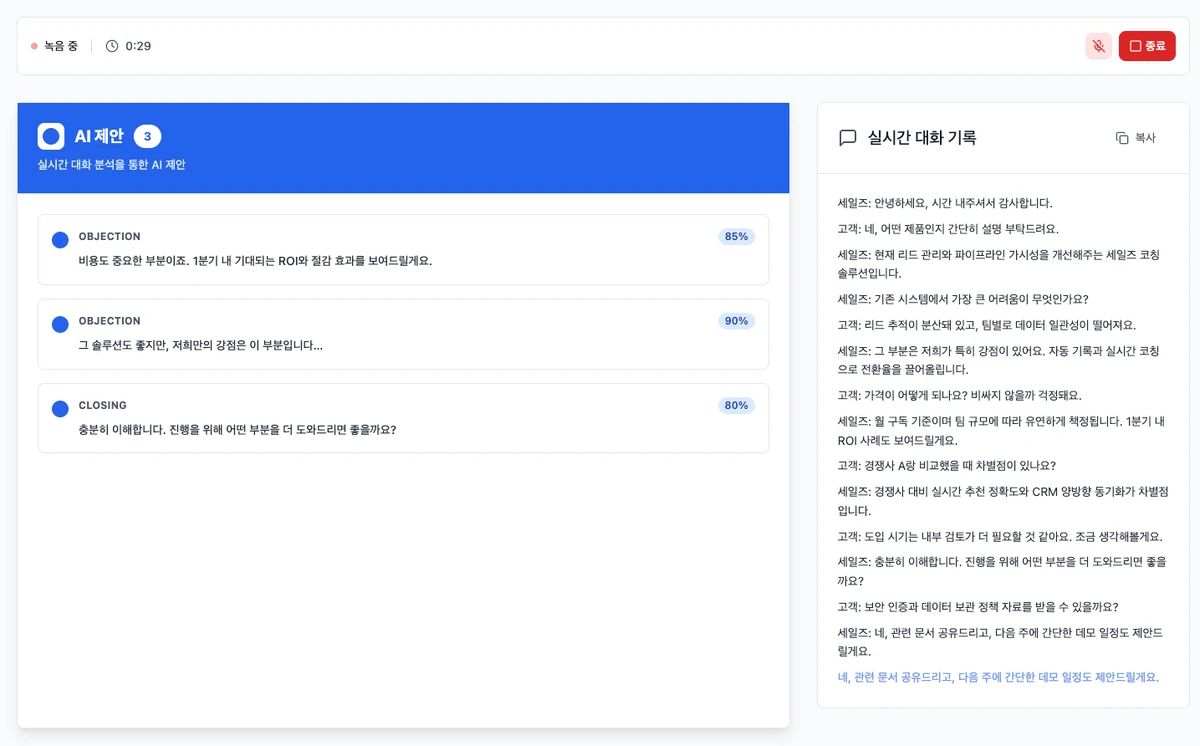The width and height of the screenshot is (1200, 746).
Task: Click the red recording indicator dot
Action: 34,46
